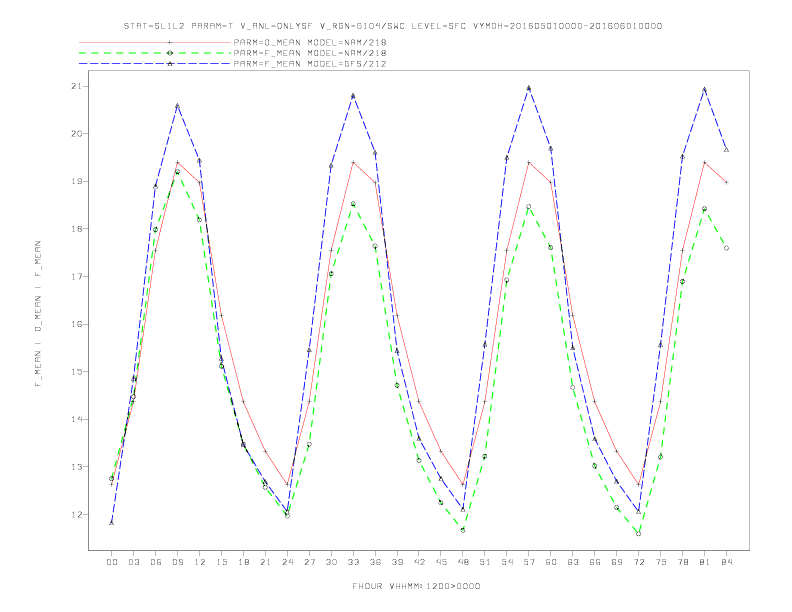Image resolution: width=792 pixels, height=612 pixels.
Task: Click x-axis forecast hour label 48
Action: (x=463, y=562)
